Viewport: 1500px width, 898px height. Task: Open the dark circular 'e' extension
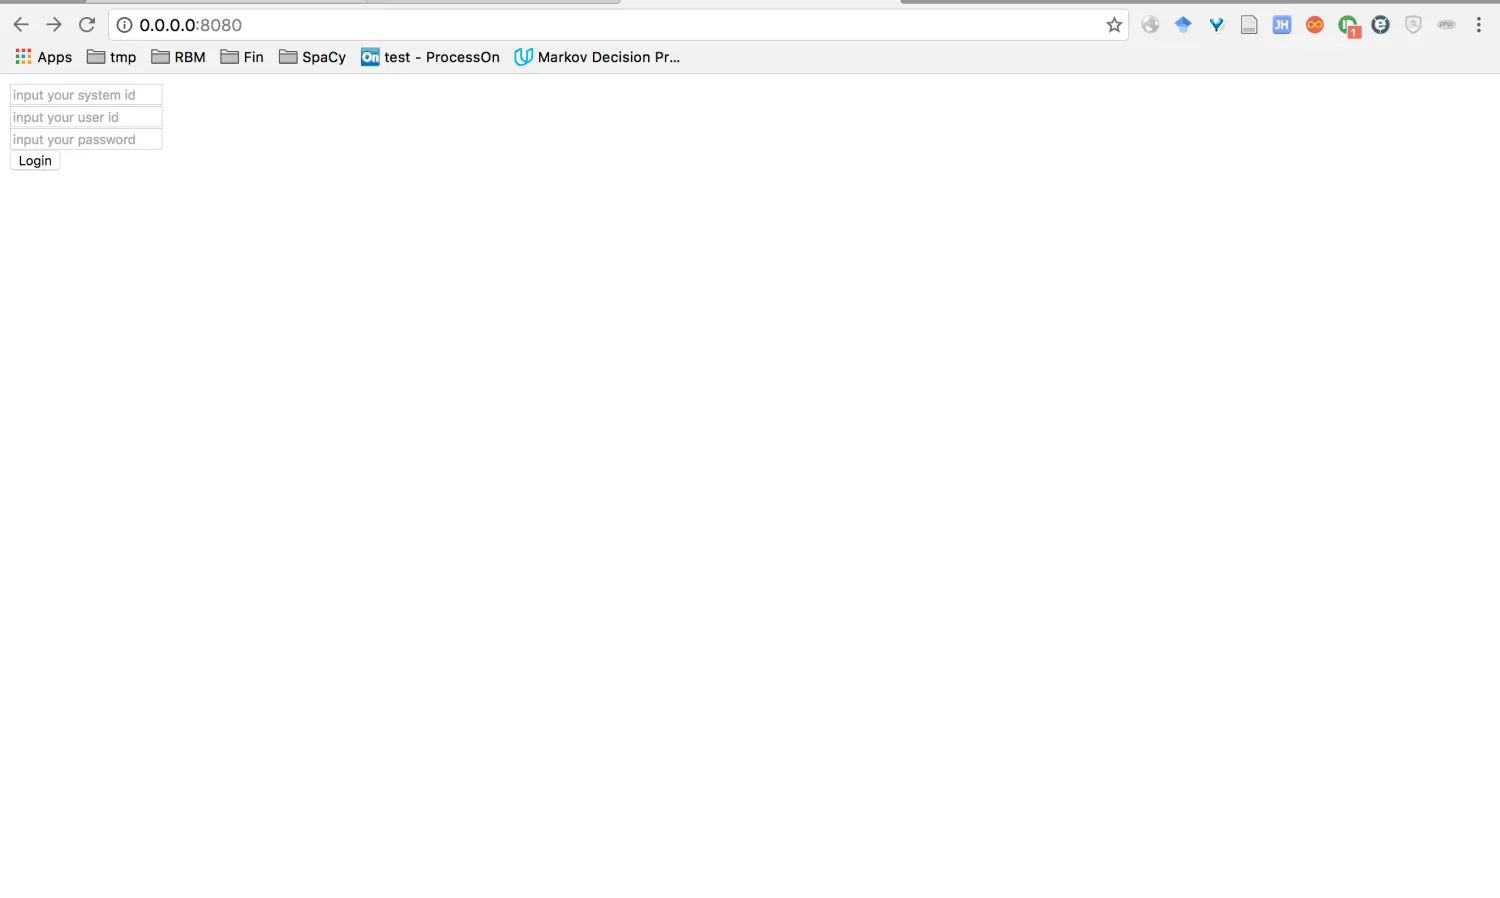pyautogui.click(x=1381, y=25)
